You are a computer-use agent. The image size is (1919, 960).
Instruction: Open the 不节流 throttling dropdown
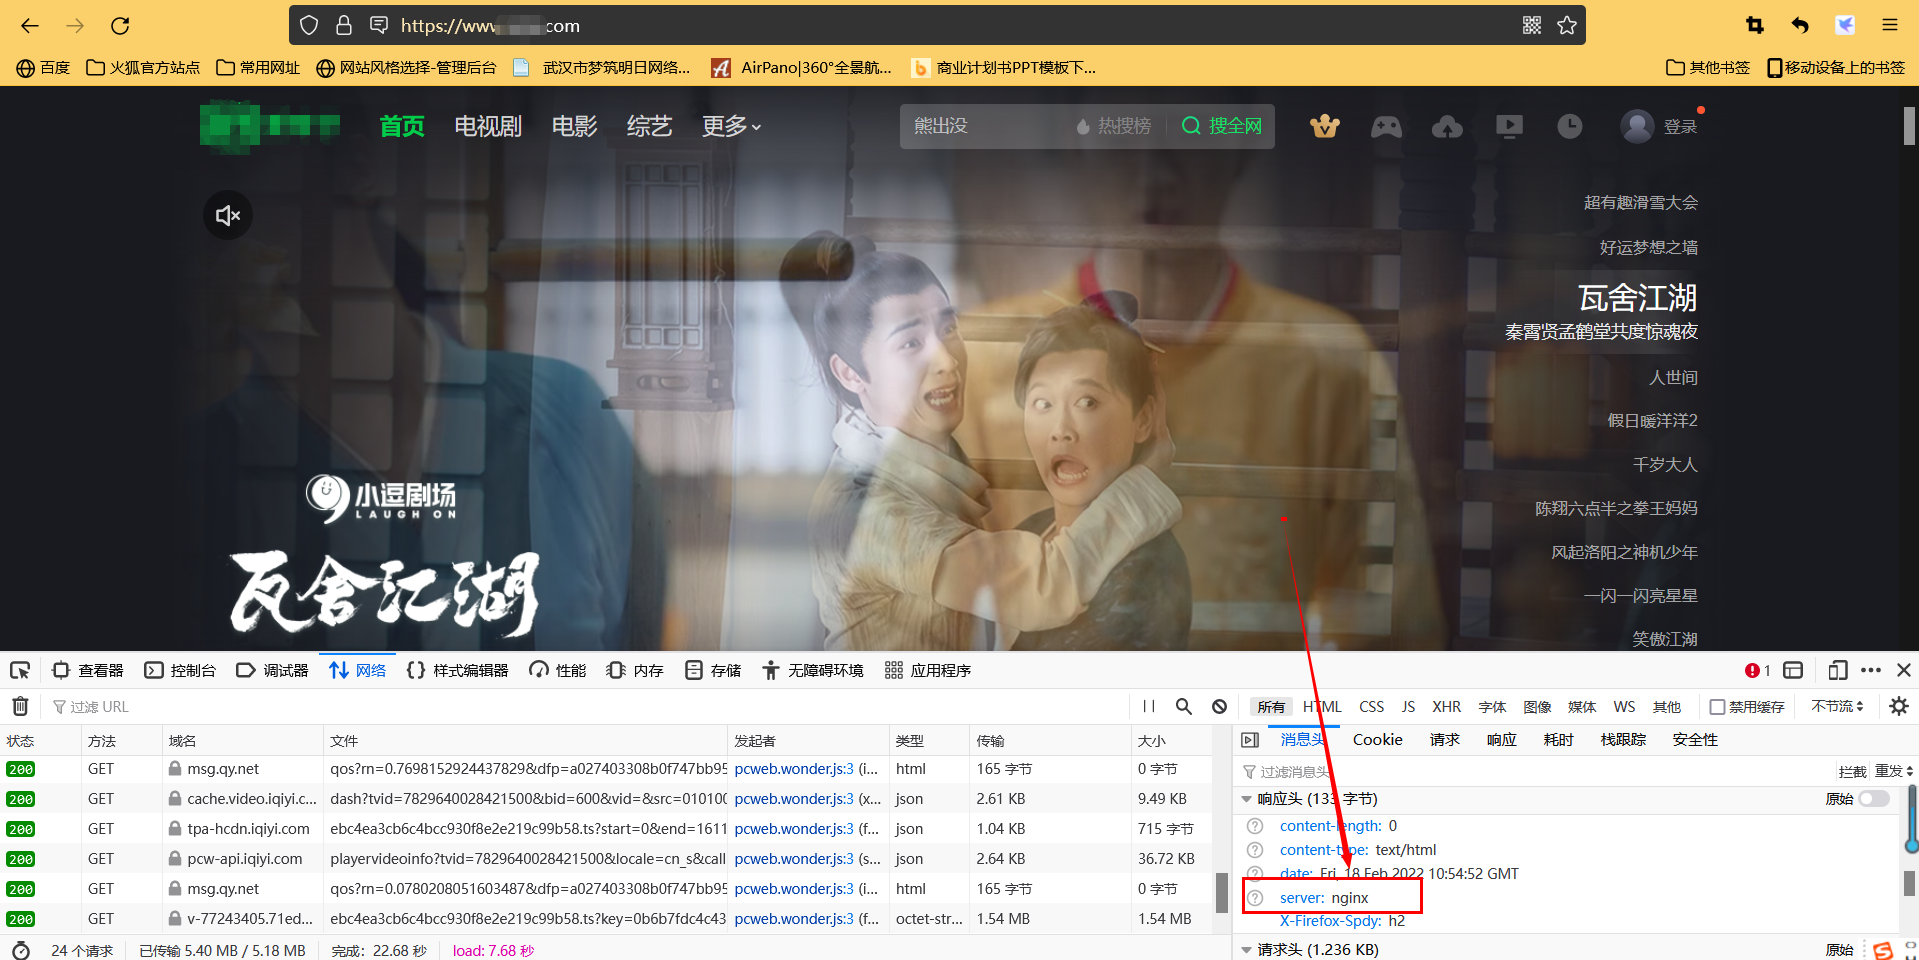coord(1837,707)
